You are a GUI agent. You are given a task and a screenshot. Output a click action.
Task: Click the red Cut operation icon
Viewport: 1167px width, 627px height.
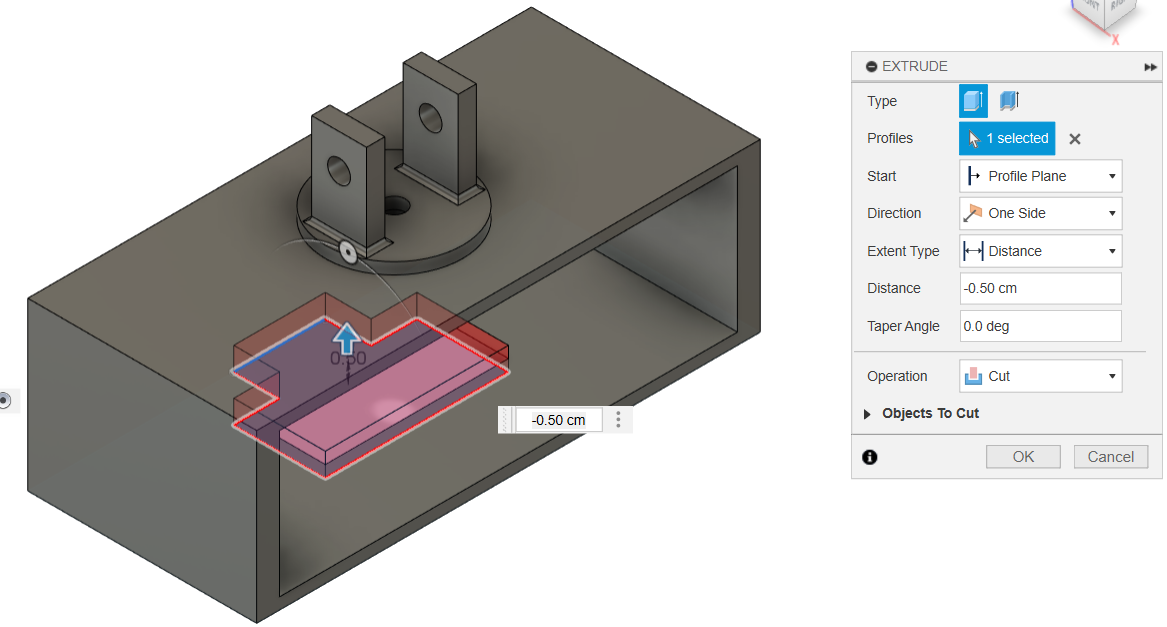[x=974, y=375]
